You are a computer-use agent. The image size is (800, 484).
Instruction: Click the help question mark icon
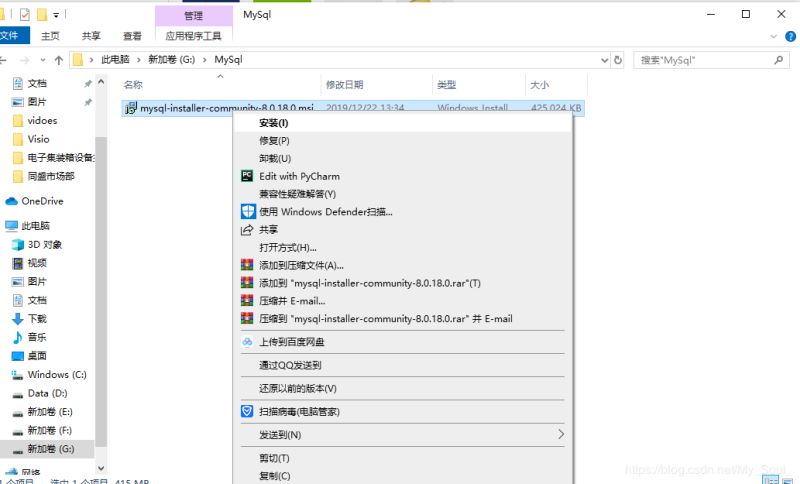790,36
